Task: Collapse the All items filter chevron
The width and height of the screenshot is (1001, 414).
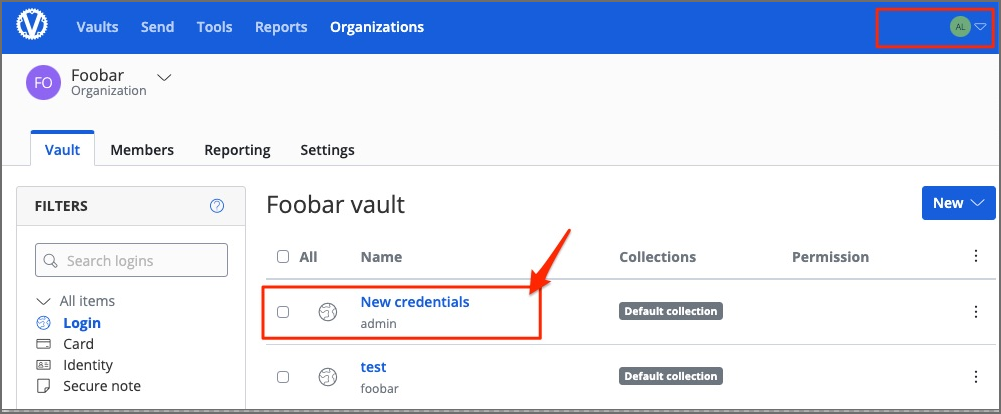Action: [43, 301]
